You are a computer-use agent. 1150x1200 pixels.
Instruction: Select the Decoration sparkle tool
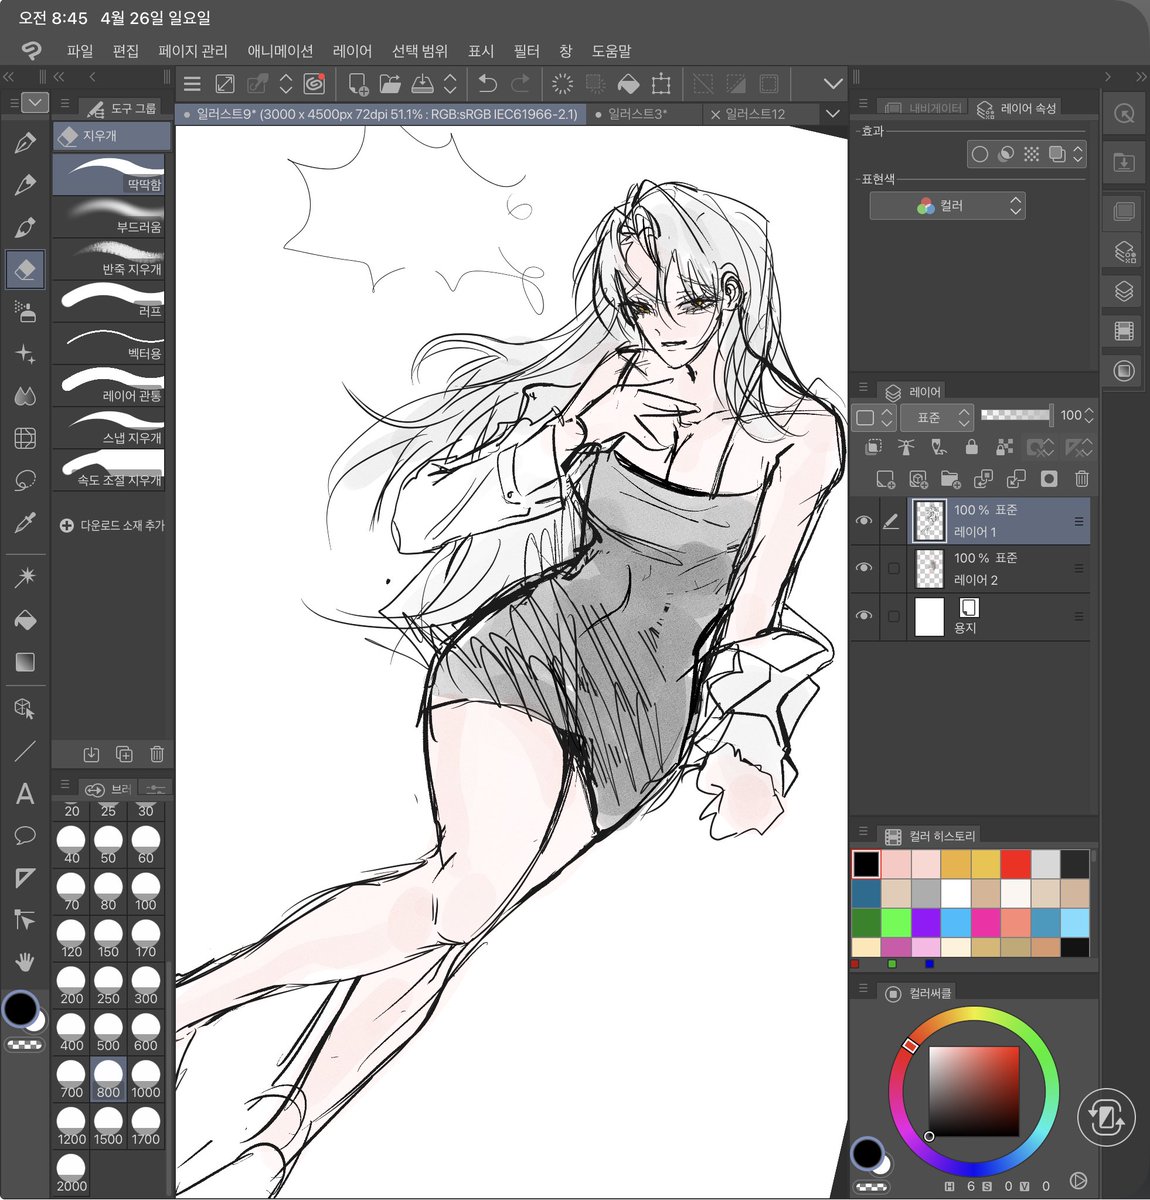pos(25,354)
